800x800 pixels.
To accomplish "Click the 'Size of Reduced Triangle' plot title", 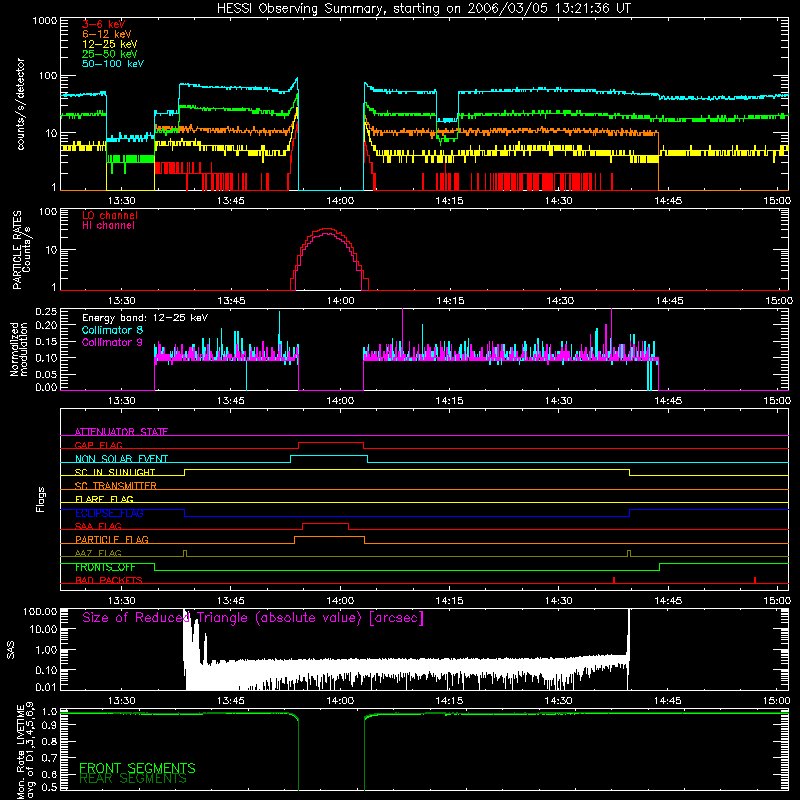I will (x=253, y=618).
